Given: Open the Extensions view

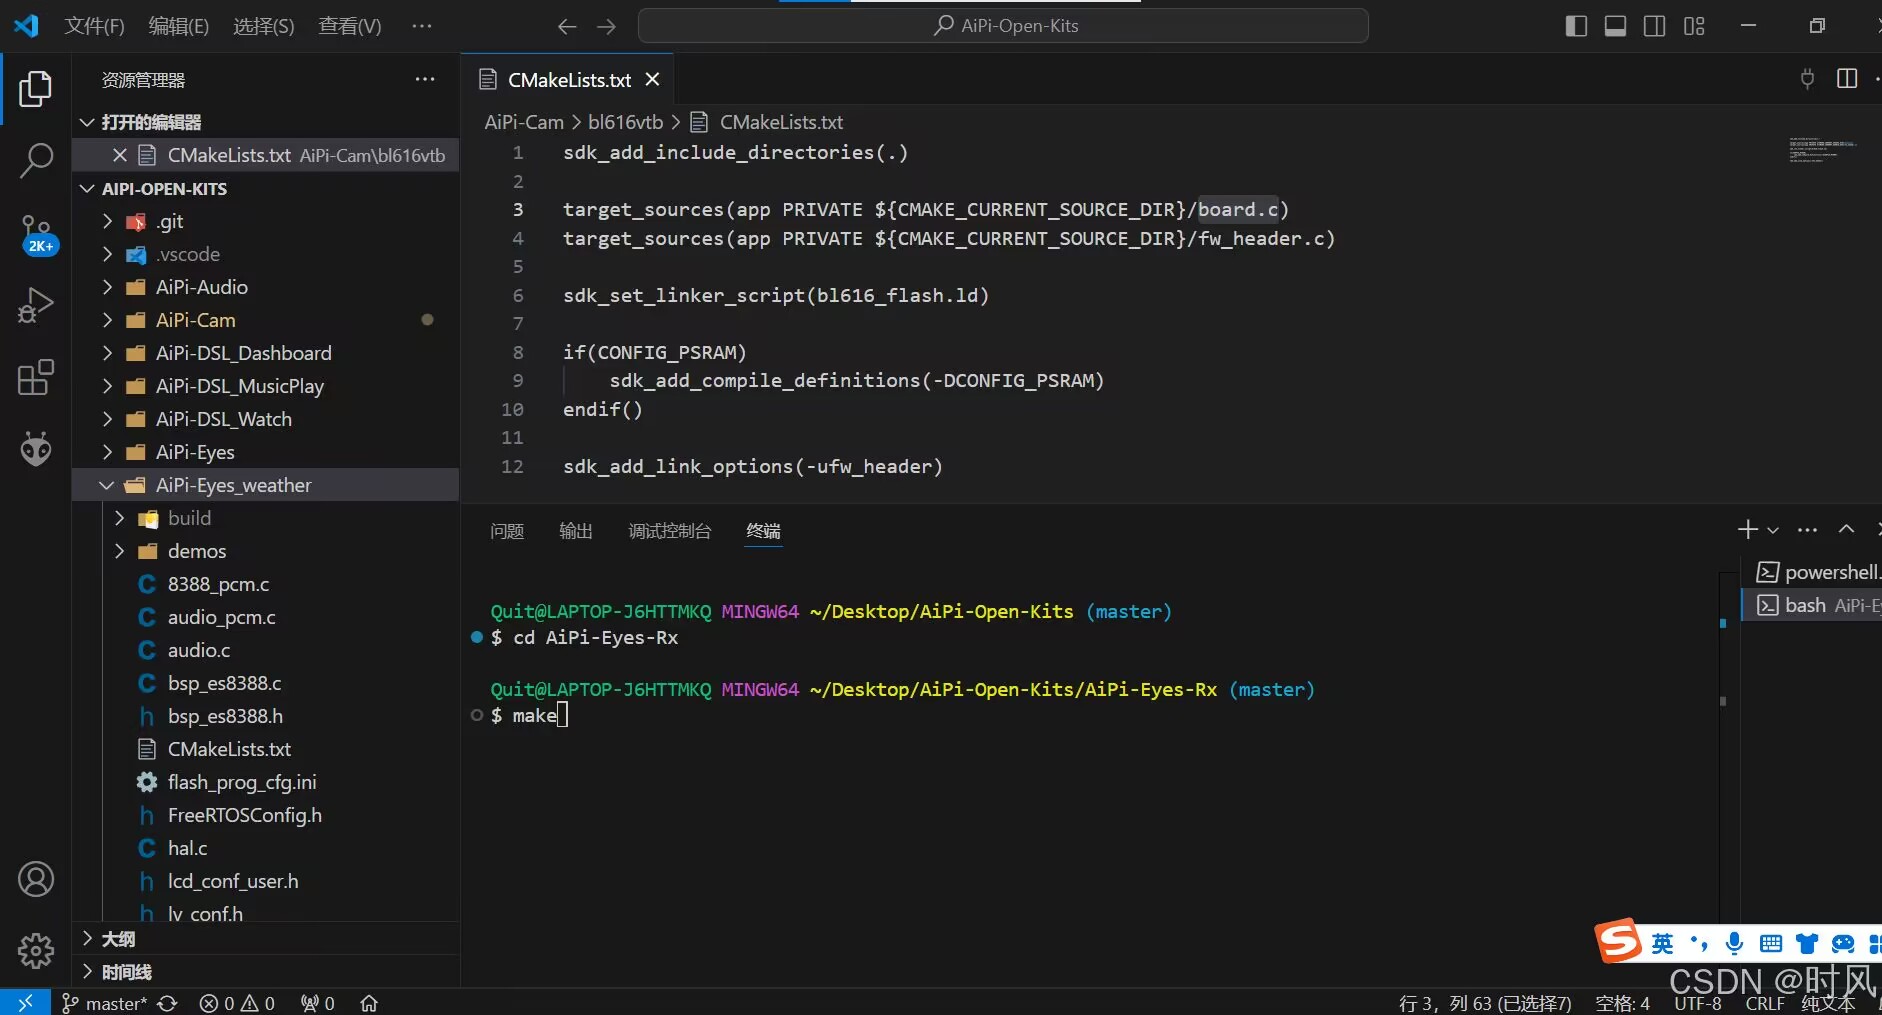Looking at the screenshot, I should 36,378.
